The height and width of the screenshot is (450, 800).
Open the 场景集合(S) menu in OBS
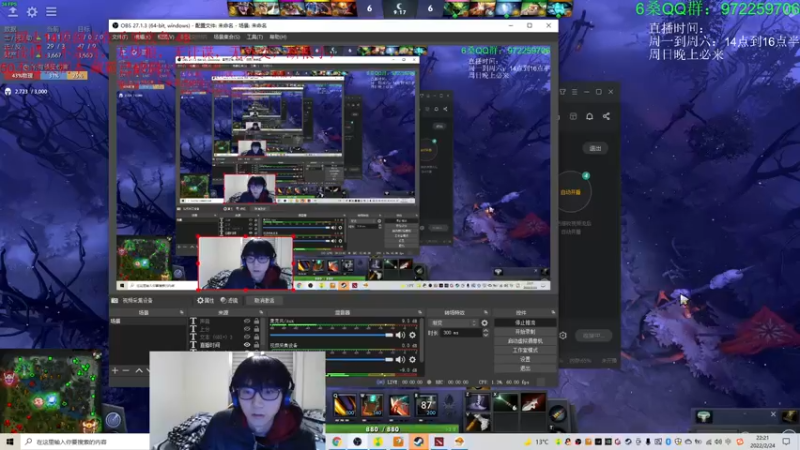[x=226, y=37]
